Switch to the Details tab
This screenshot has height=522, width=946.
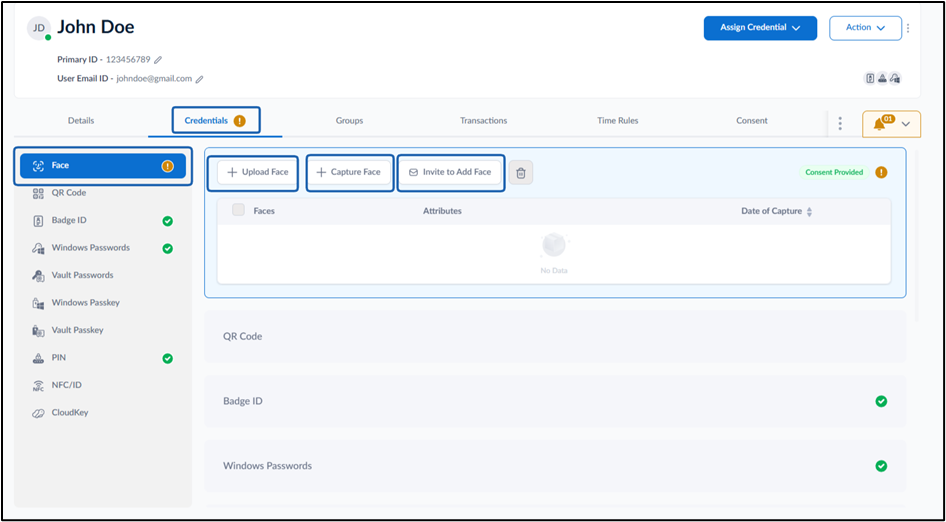click(81, 121)
